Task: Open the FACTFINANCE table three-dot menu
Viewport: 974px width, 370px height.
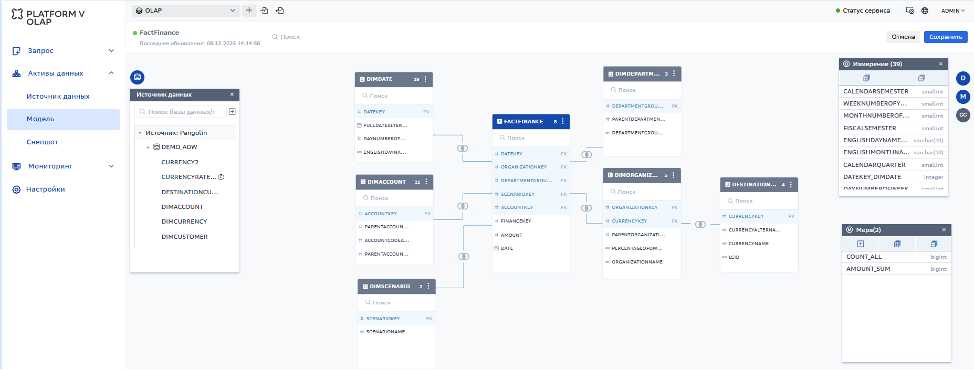Action: point(564,121)
